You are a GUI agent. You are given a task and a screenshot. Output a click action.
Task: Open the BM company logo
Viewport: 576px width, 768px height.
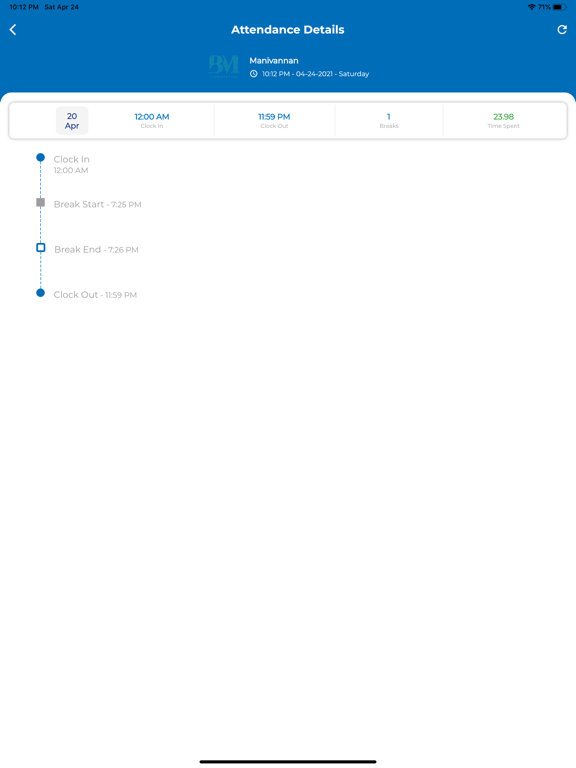[224, 67]
